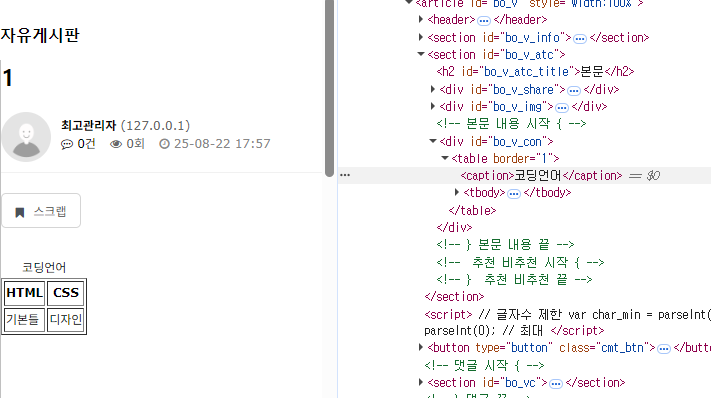
Task: Click the 25-08-22 17:57 timestamp
Action: pos(222,144)
